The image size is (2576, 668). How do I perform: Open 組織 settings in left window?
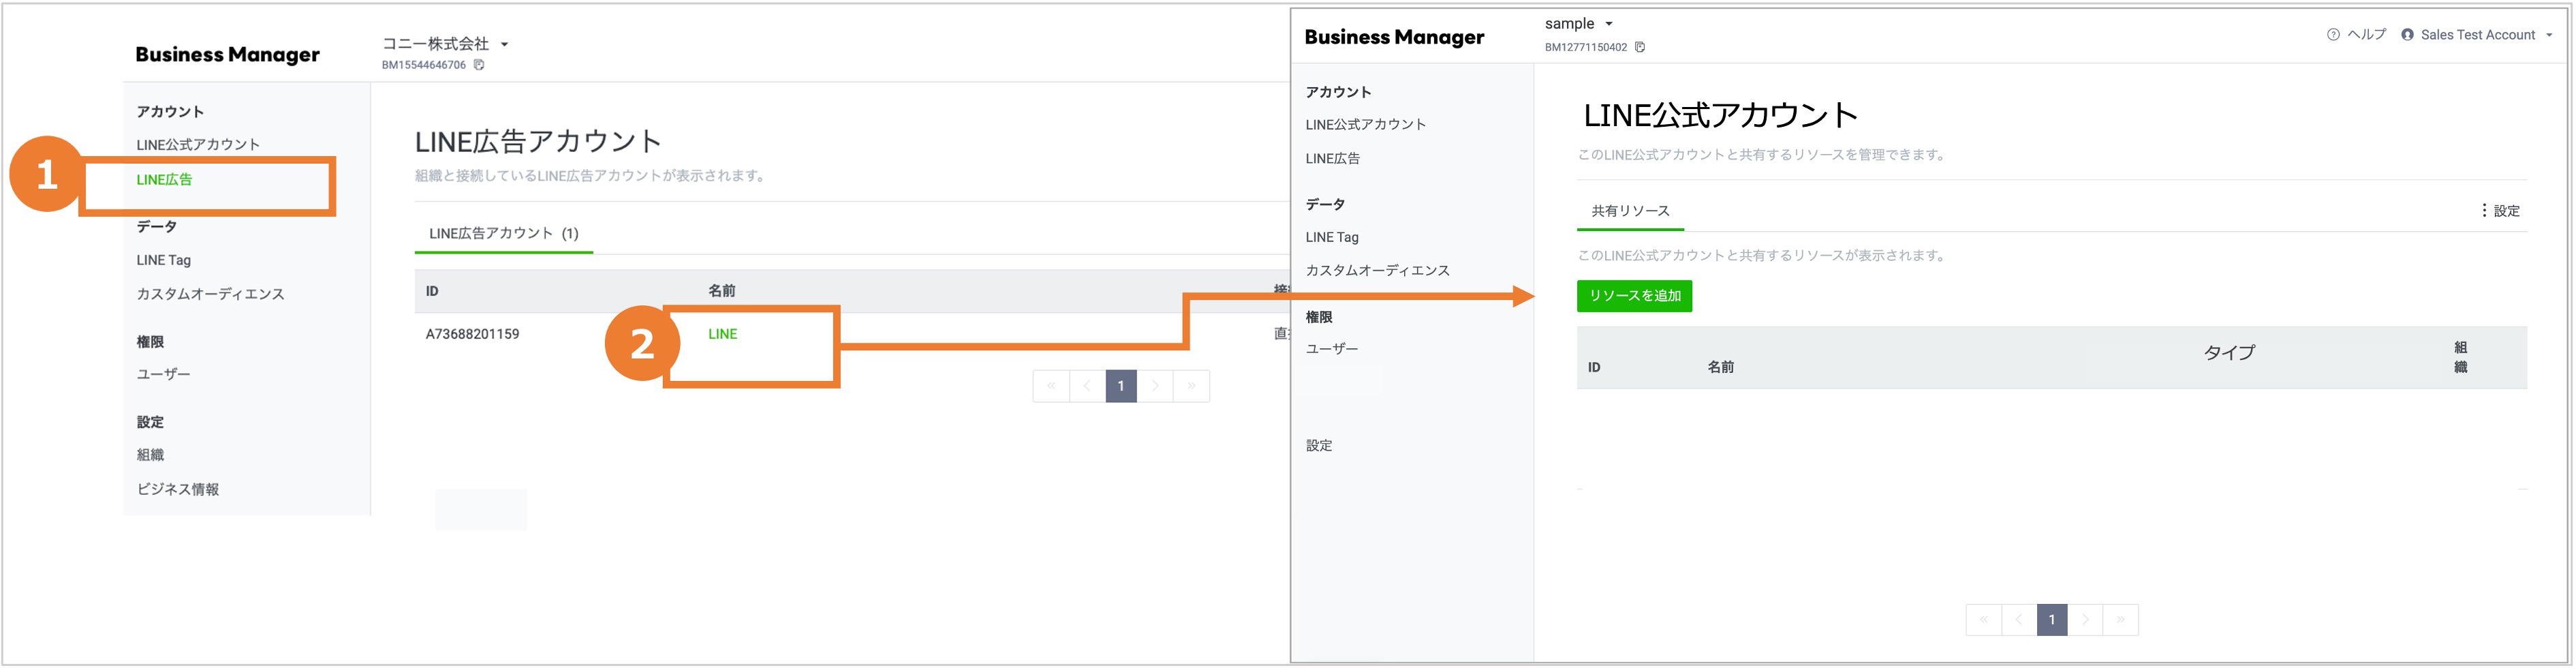coord(150,455)
